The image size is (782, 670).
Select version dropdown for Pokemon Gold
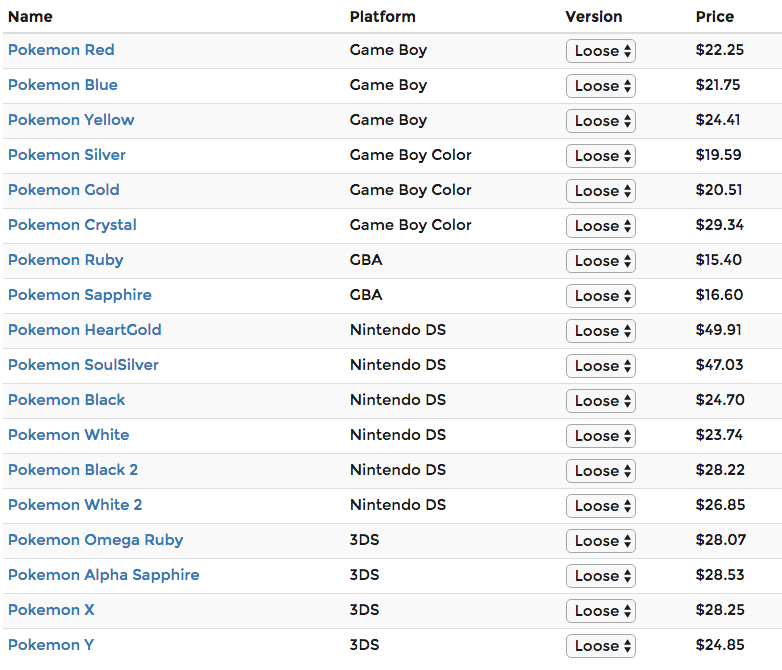(x=601, y=191)
